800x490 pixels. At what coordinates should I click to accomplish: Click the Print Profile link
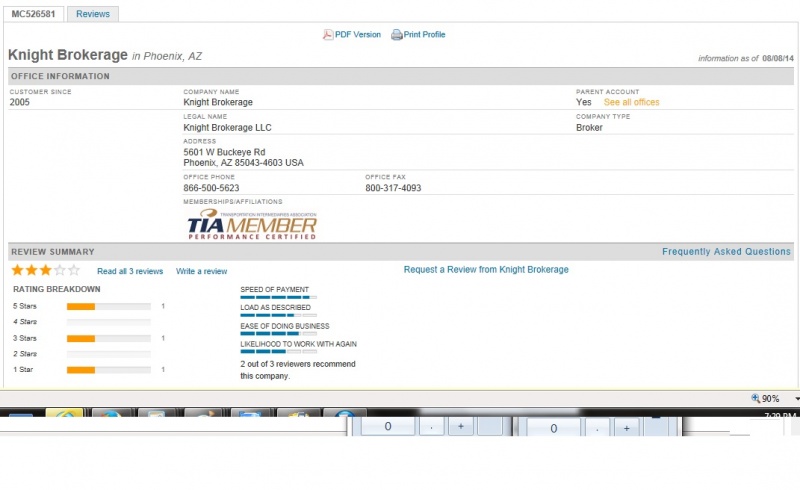pyautogui.click(x=424, y=35)
